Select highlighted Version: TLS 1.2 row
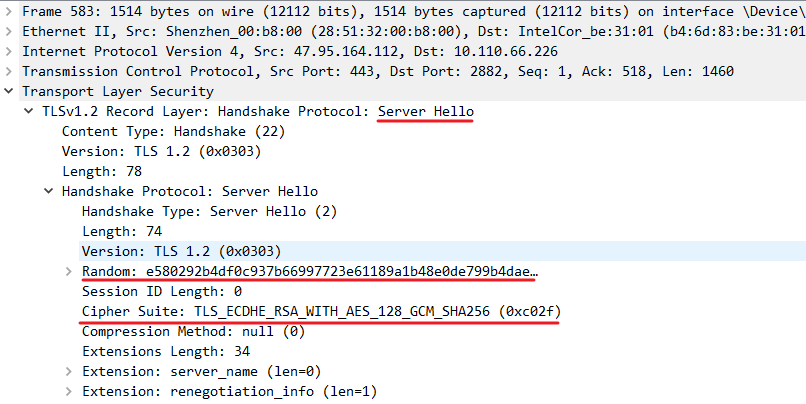The image size is (806, 404). 181,251
